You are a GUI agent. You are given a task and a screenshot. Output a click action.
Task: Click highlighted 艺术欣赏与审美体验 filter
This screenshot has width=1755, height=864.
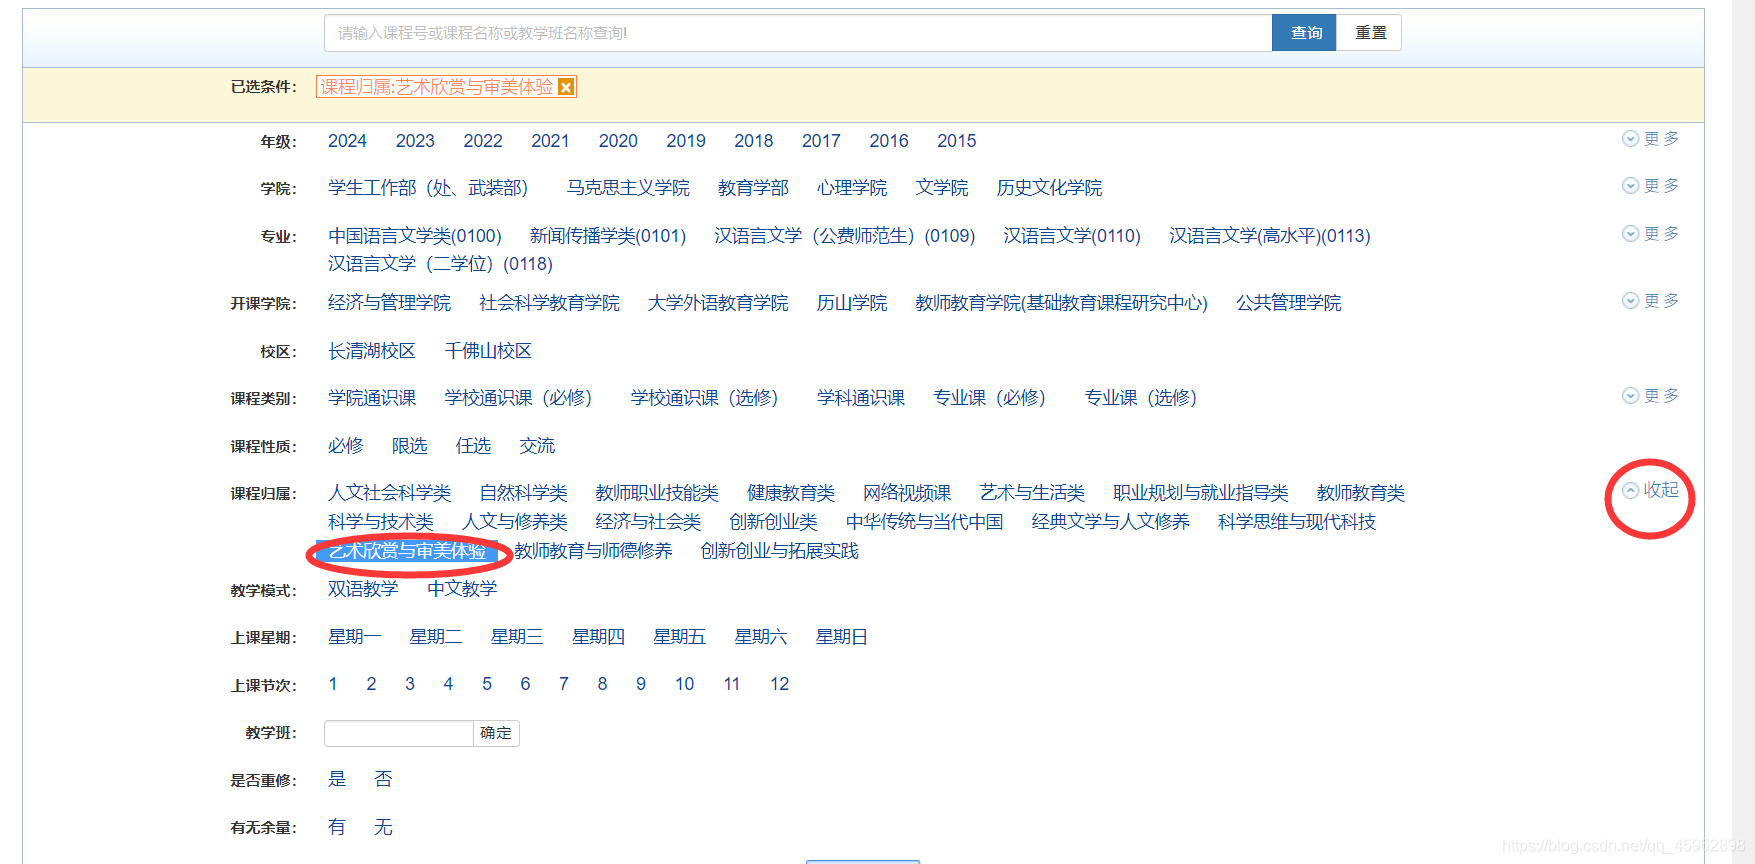(407, 551)
